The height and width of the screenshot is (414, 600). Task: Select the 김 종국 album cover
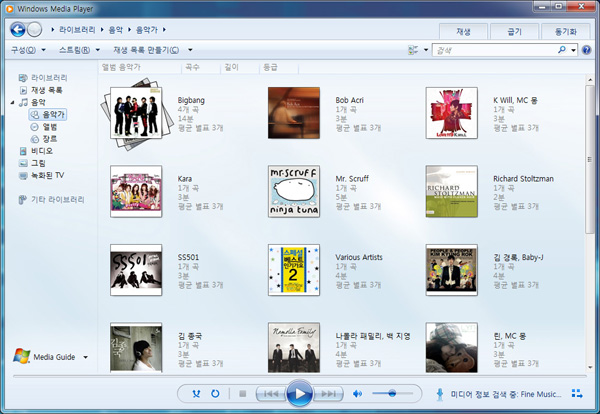(136, 347)
